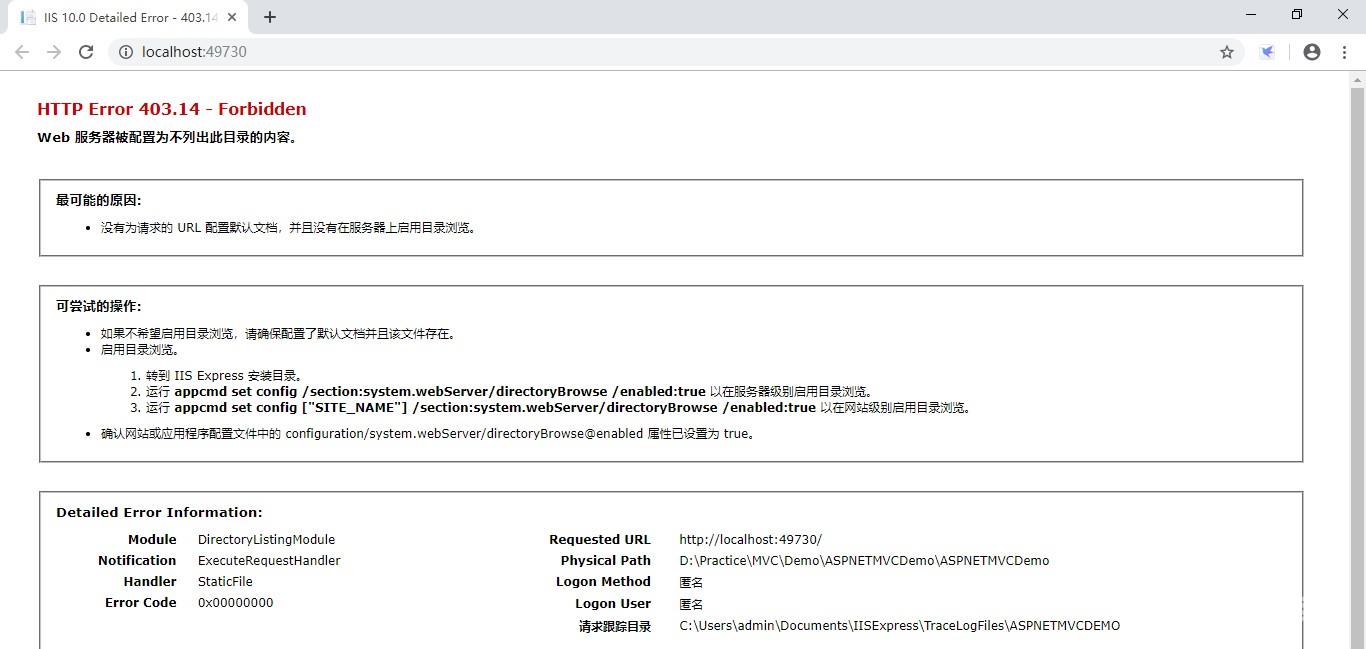Click the 转到 IIS Express 安装目录 step
Image resolution: width=1366 pixels, height=649 pixels.
coord(224,376)
